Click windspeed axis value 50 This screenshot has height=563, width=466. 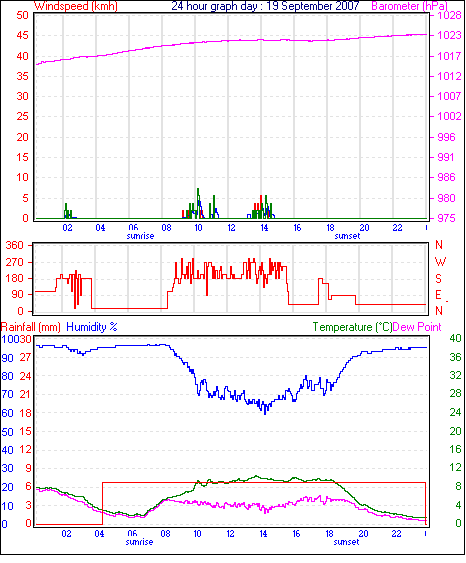[x=23, y=15]
